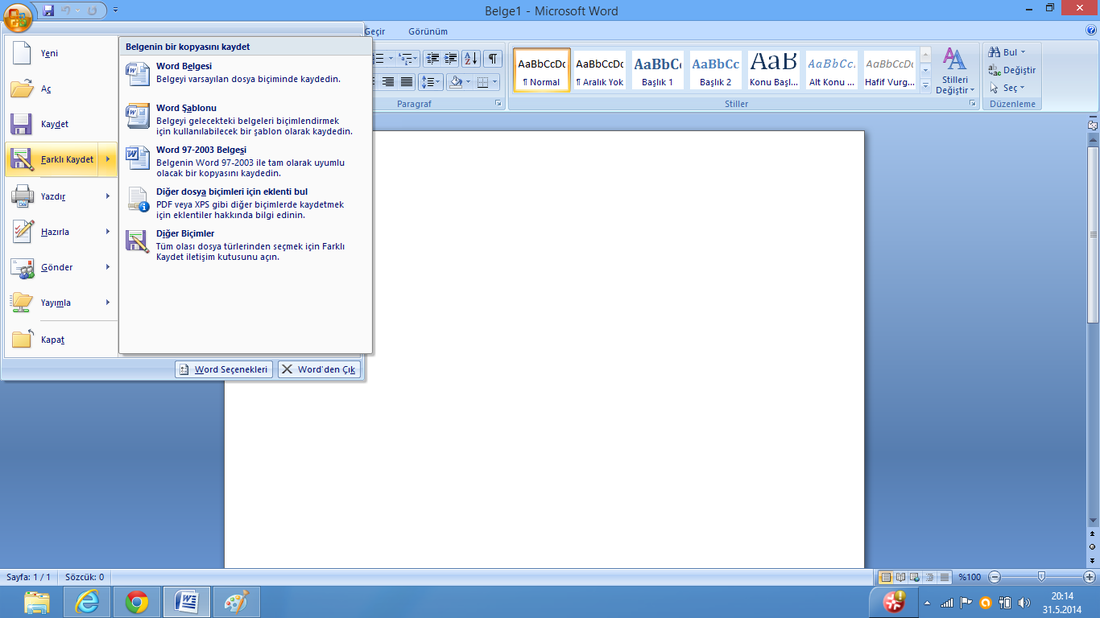1100x618 pixels.
Task: Click the Yayımla folder icon
Action: coord(22,302)
